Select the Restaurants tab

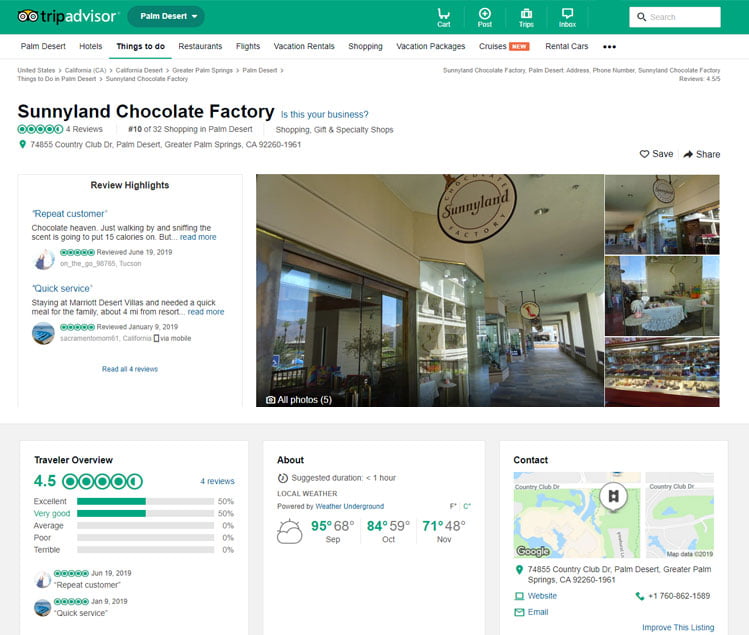pyautogui.click(x=200, y=47)
